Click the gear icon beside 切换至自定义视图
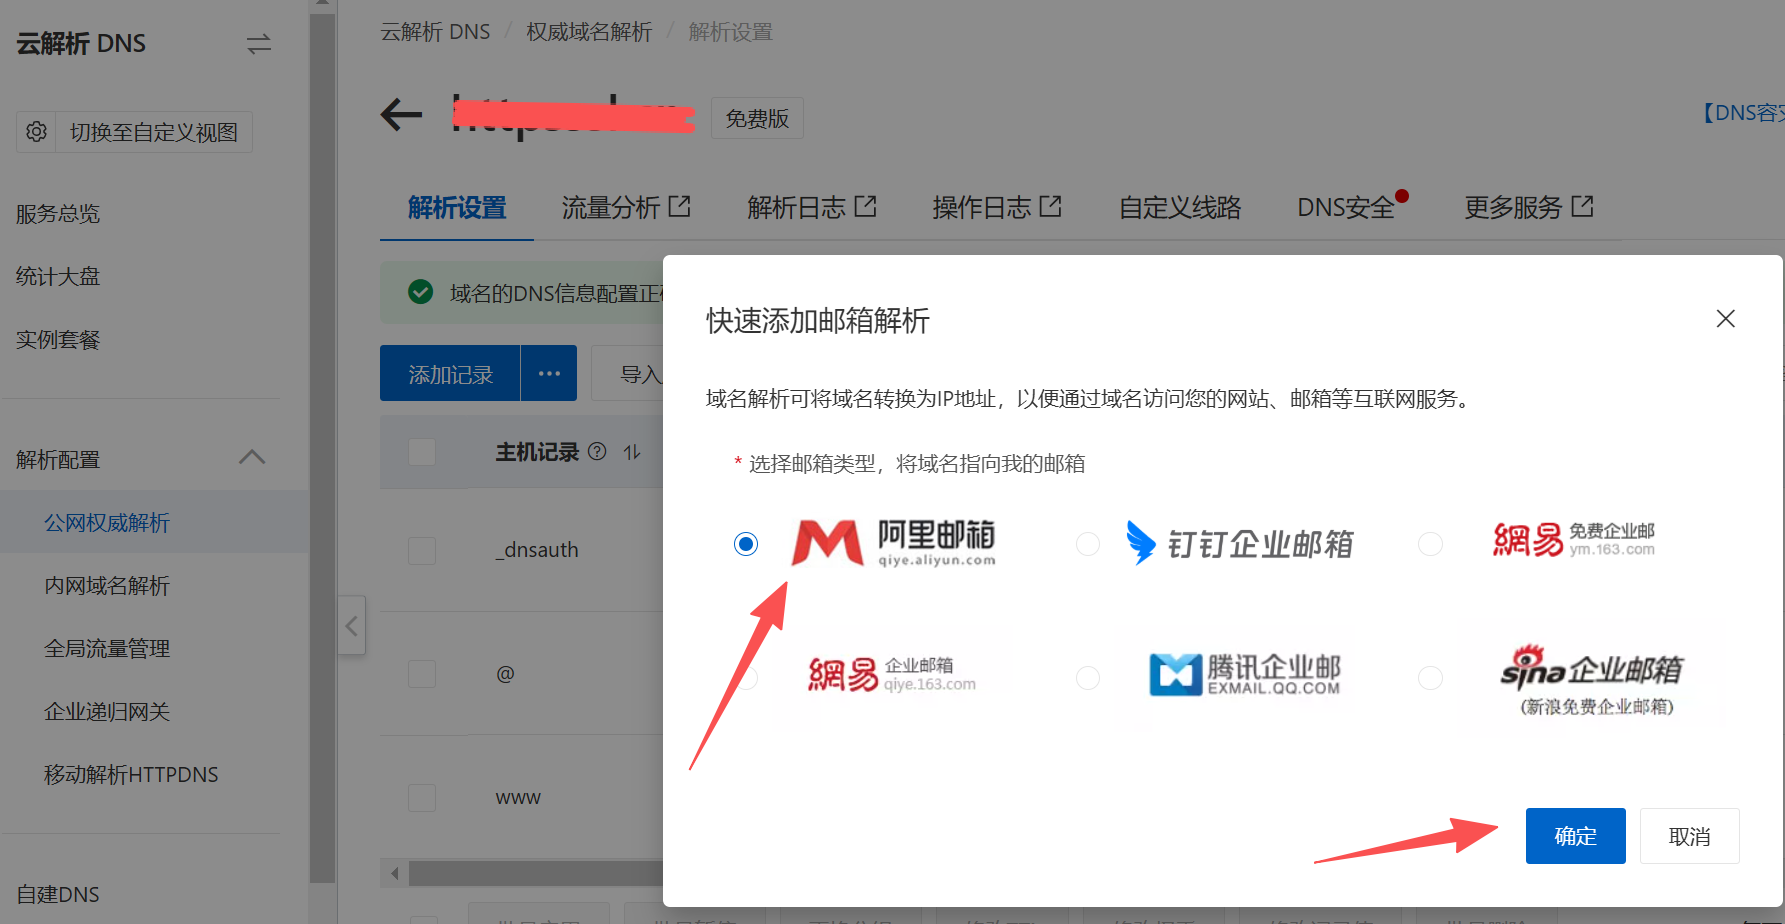1785x924 pixels. coord(36,132)
